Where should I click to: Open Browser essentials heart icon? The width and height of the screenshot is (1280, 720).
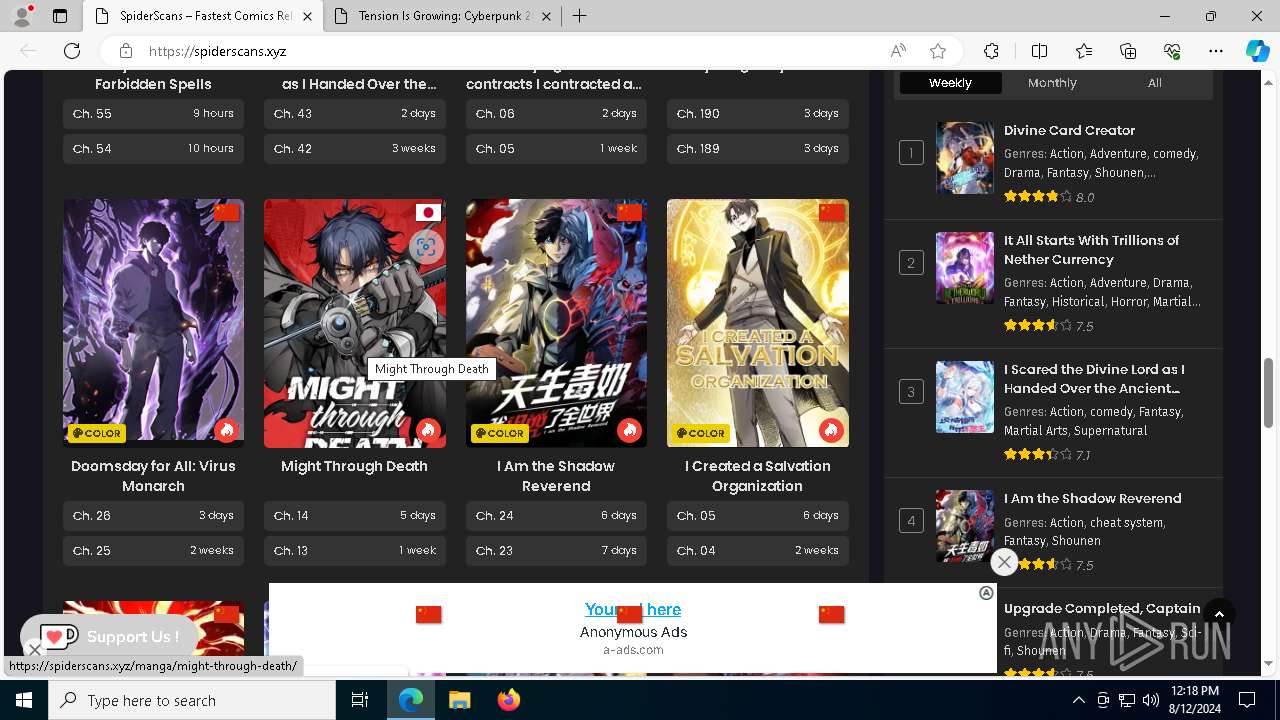click(x=1172, y=51)
